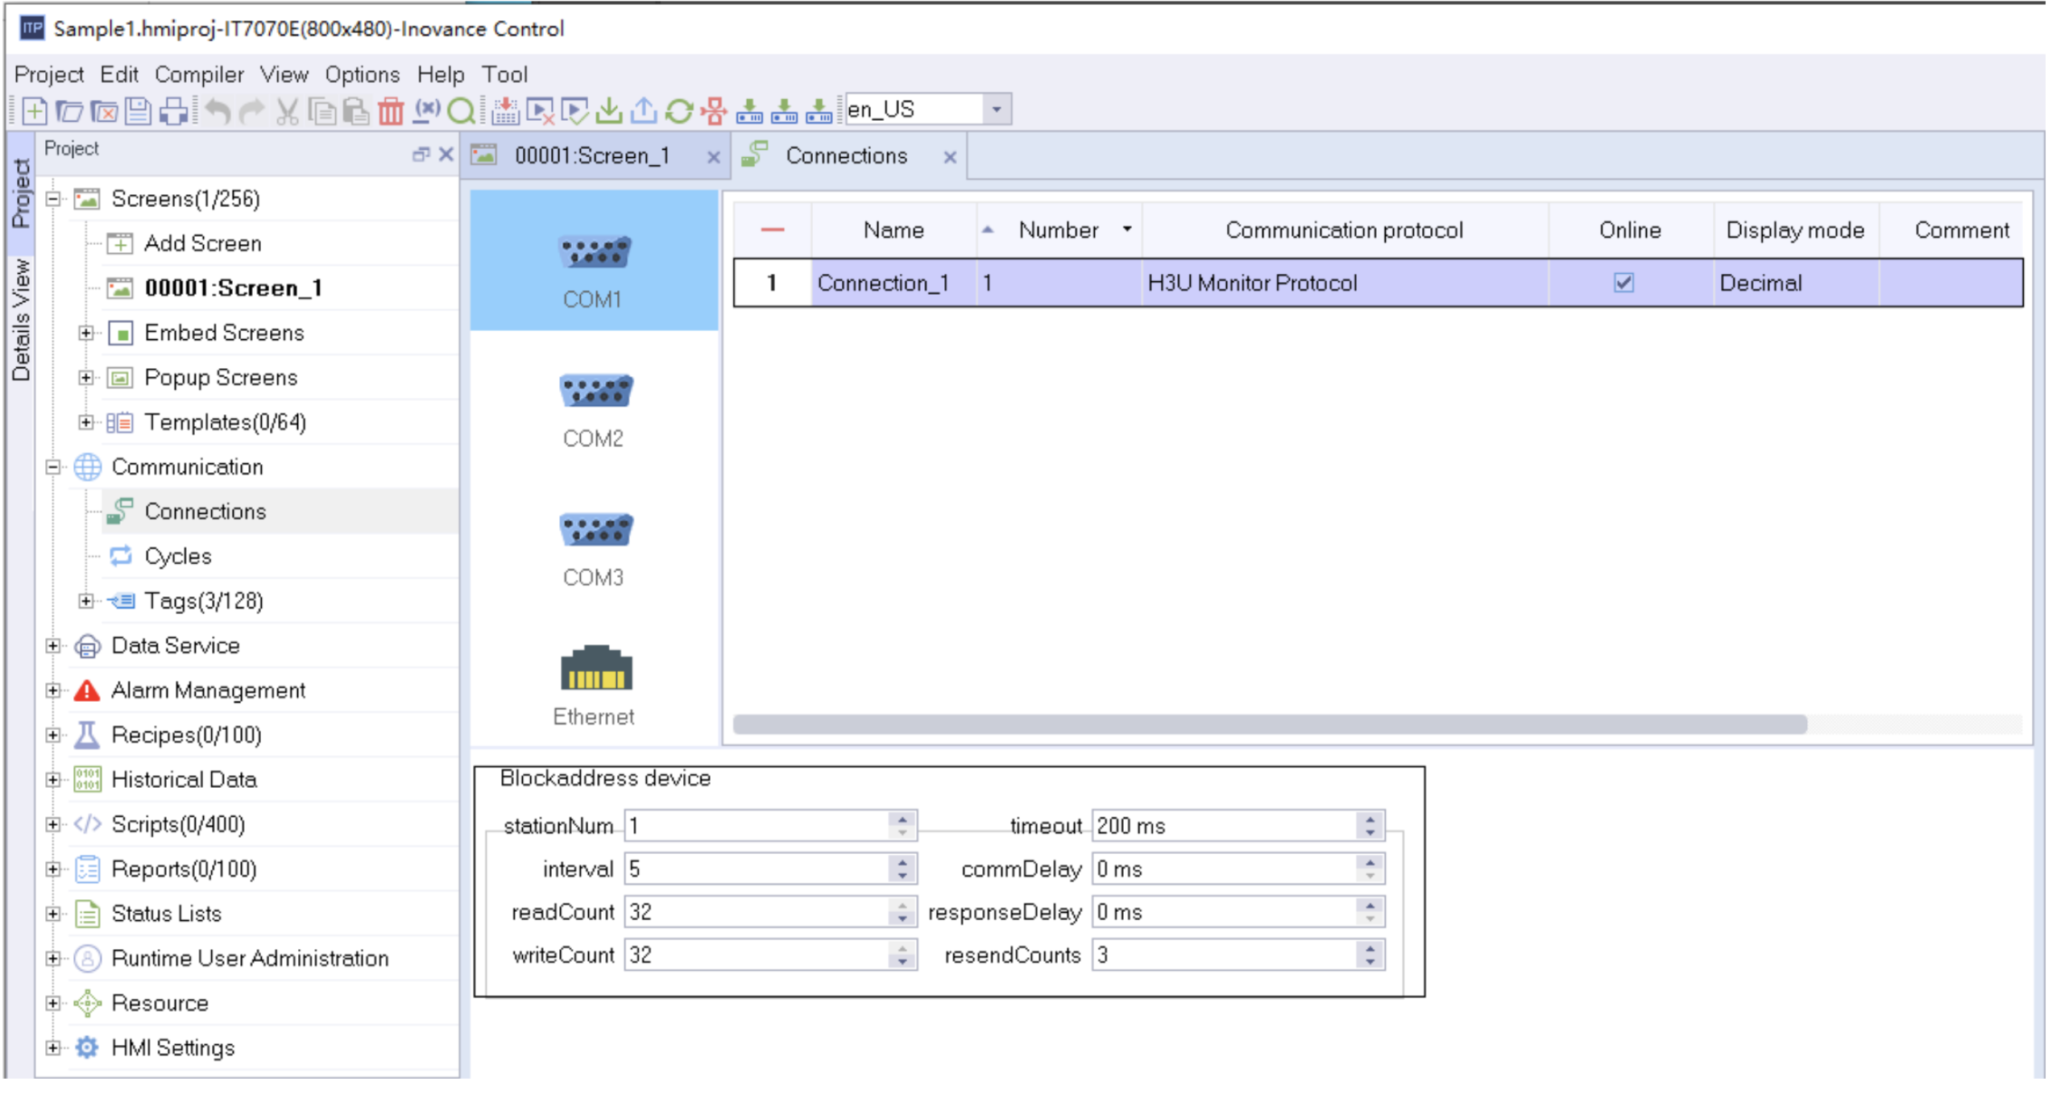Click the Close Project icon with red X
Image resolution: width=2048 pixels, height=1115 pixels.
point(104,111)
